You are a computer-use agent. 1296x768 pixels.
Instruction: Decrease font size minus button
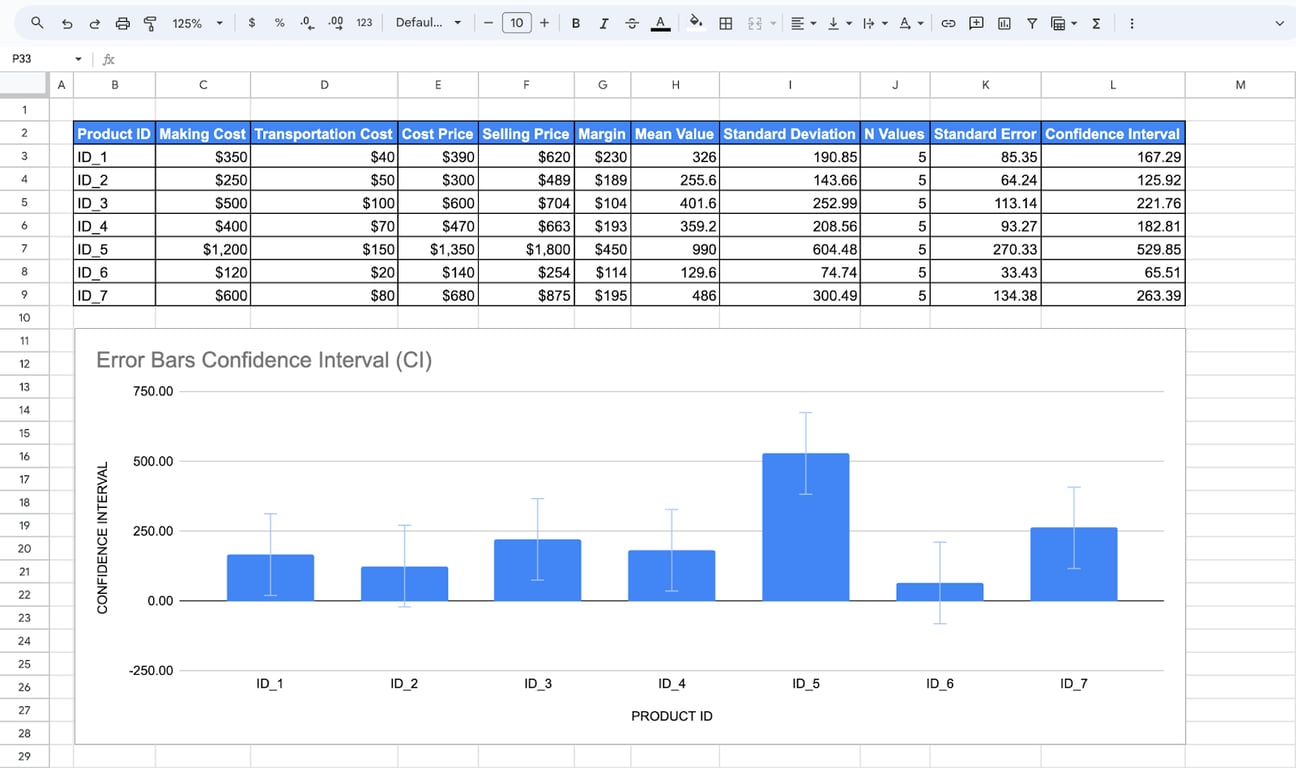488,23
